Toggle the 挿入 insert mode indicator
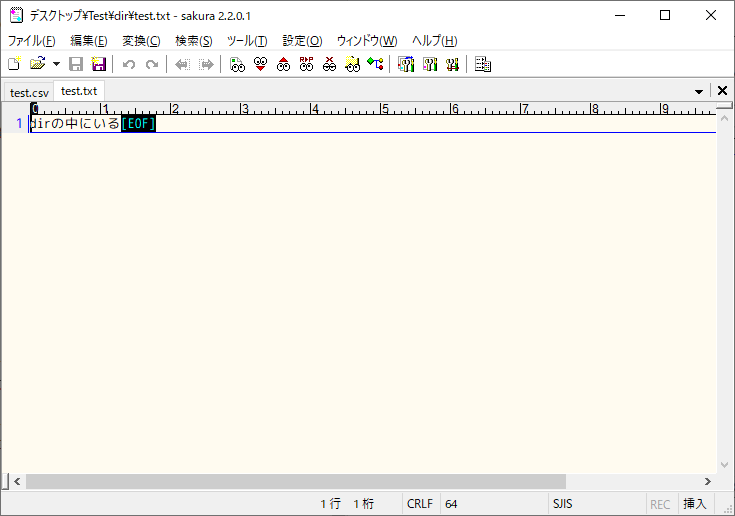This screenshot has height=516, width=735. pos(695,504)
